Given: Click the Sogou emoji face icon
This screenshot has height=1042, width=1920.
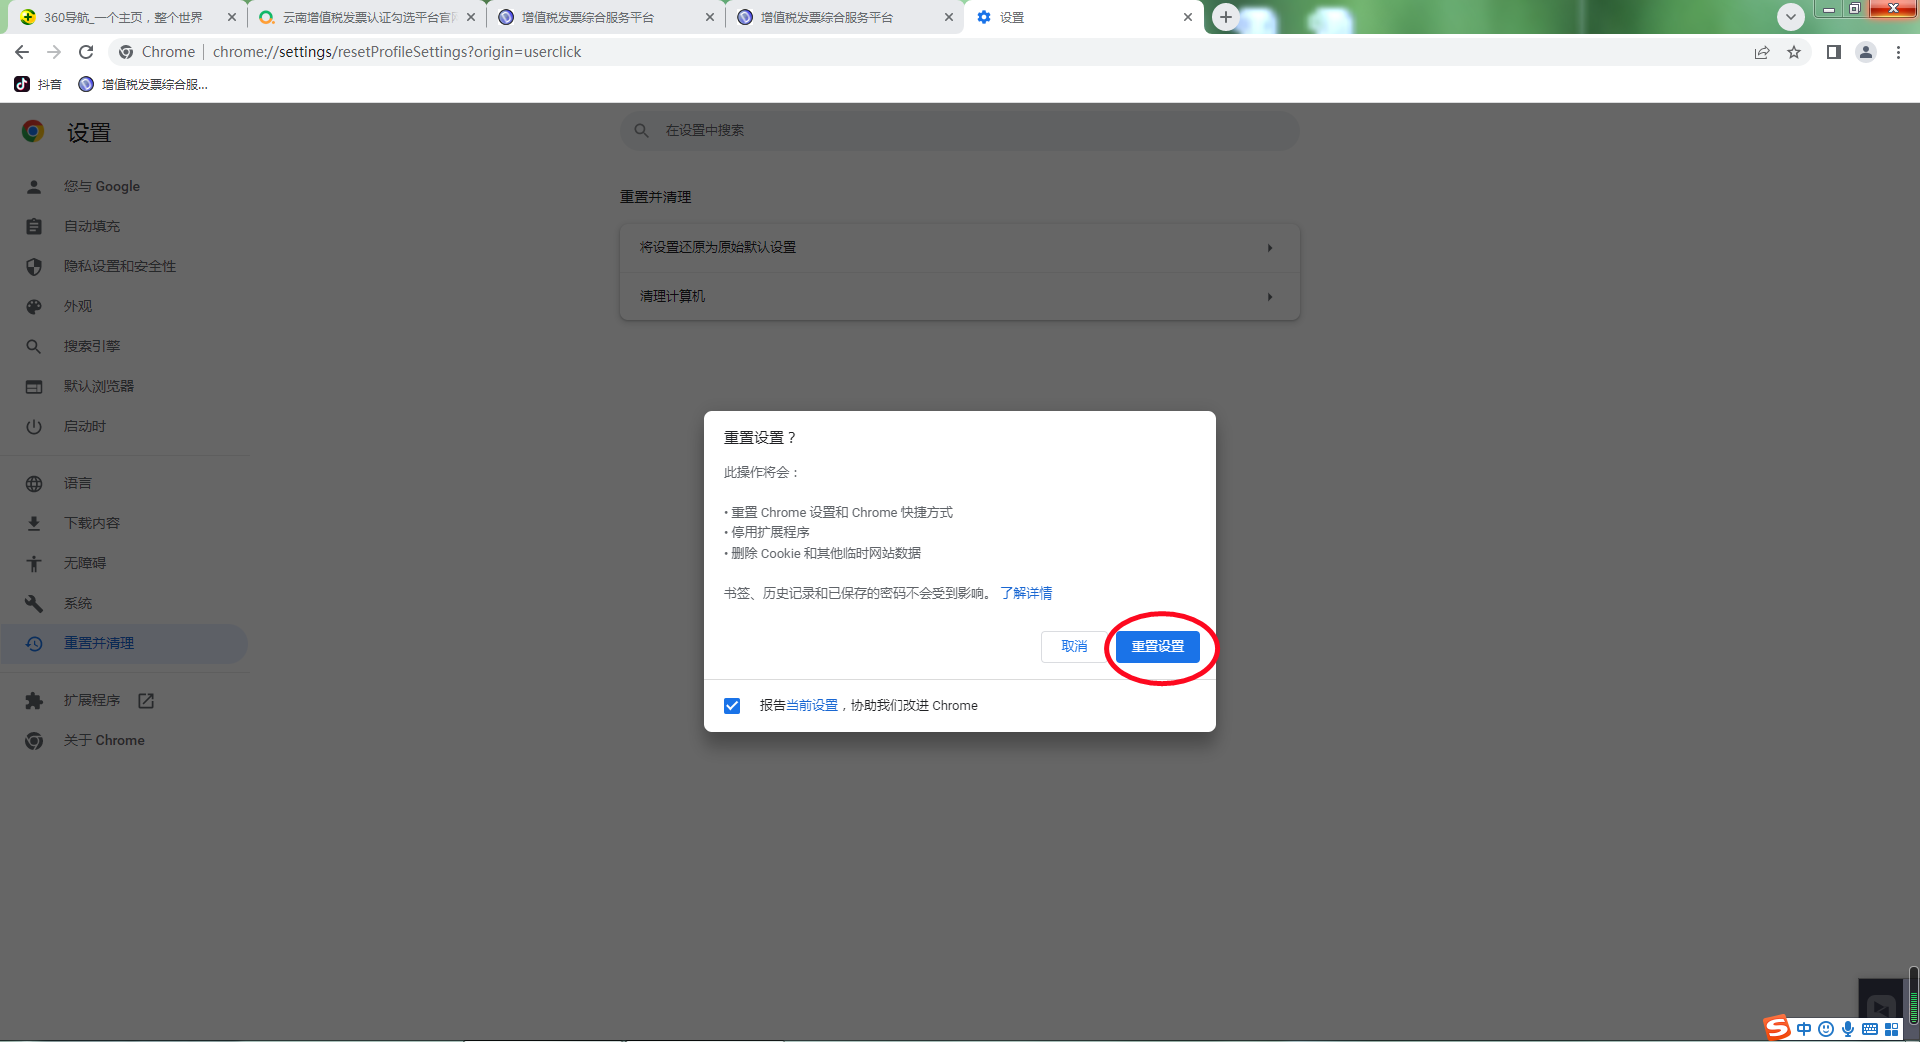Looking at the screenshot, I should 1826,1029.
